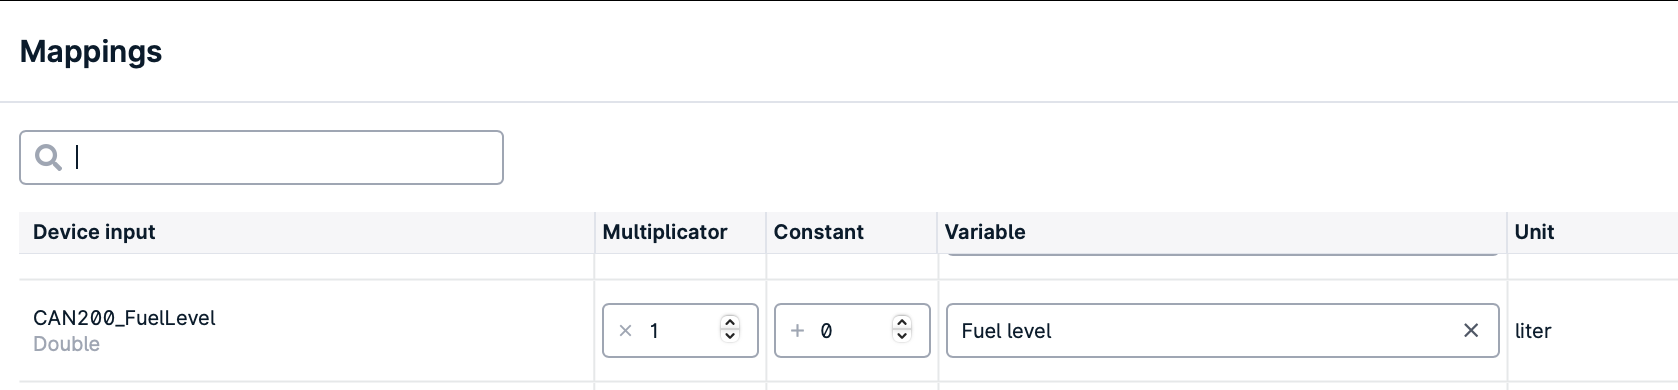Click the liter unit label
1678x390 pixels.
(x=1533, y=330)
